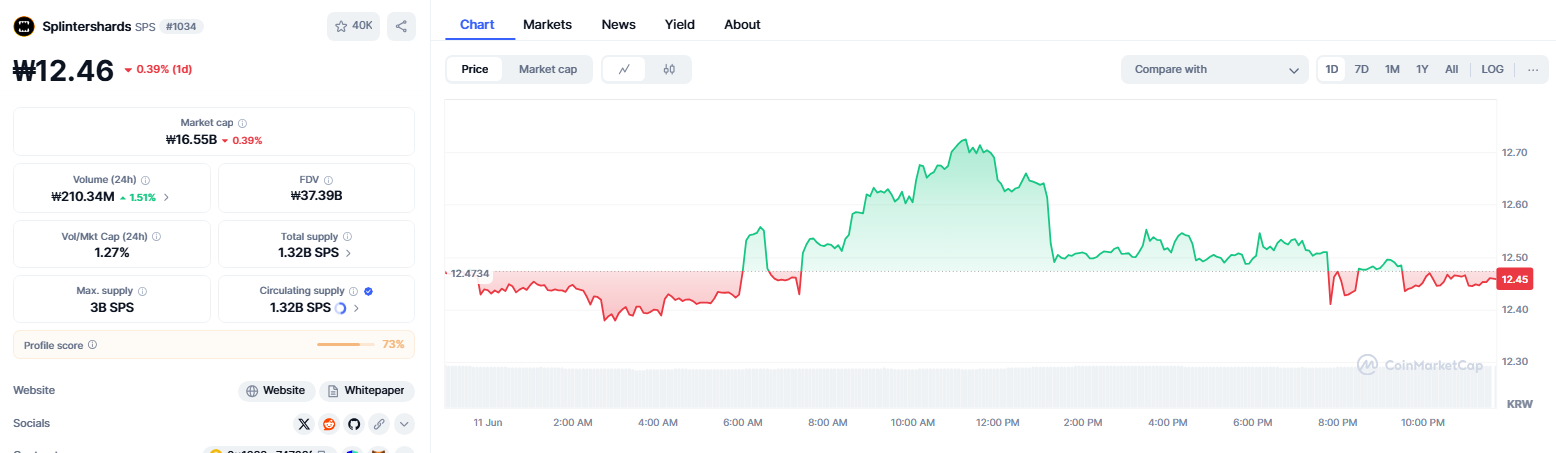
Task: Set chart range to 1D
Action: (1332, 69)
